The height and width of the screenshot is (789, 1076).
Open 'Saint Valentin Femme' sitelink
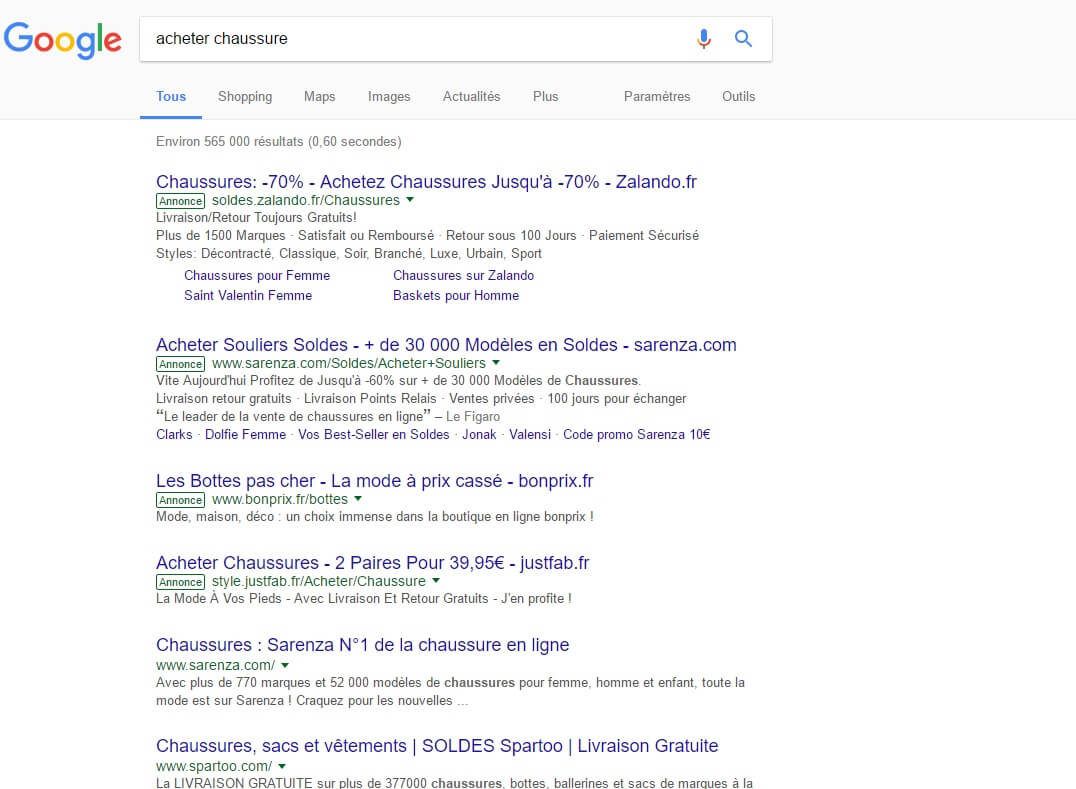point(248,296)
